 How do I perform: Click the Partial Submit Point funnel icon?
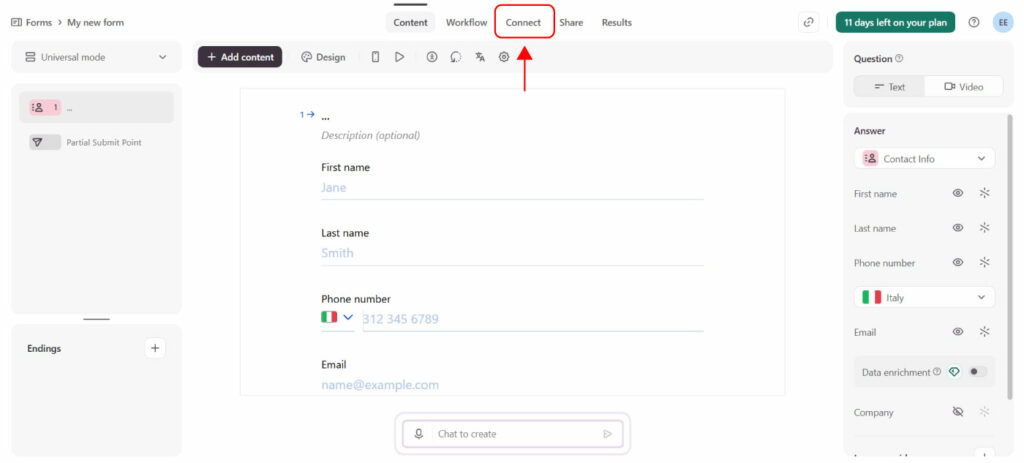37,142
